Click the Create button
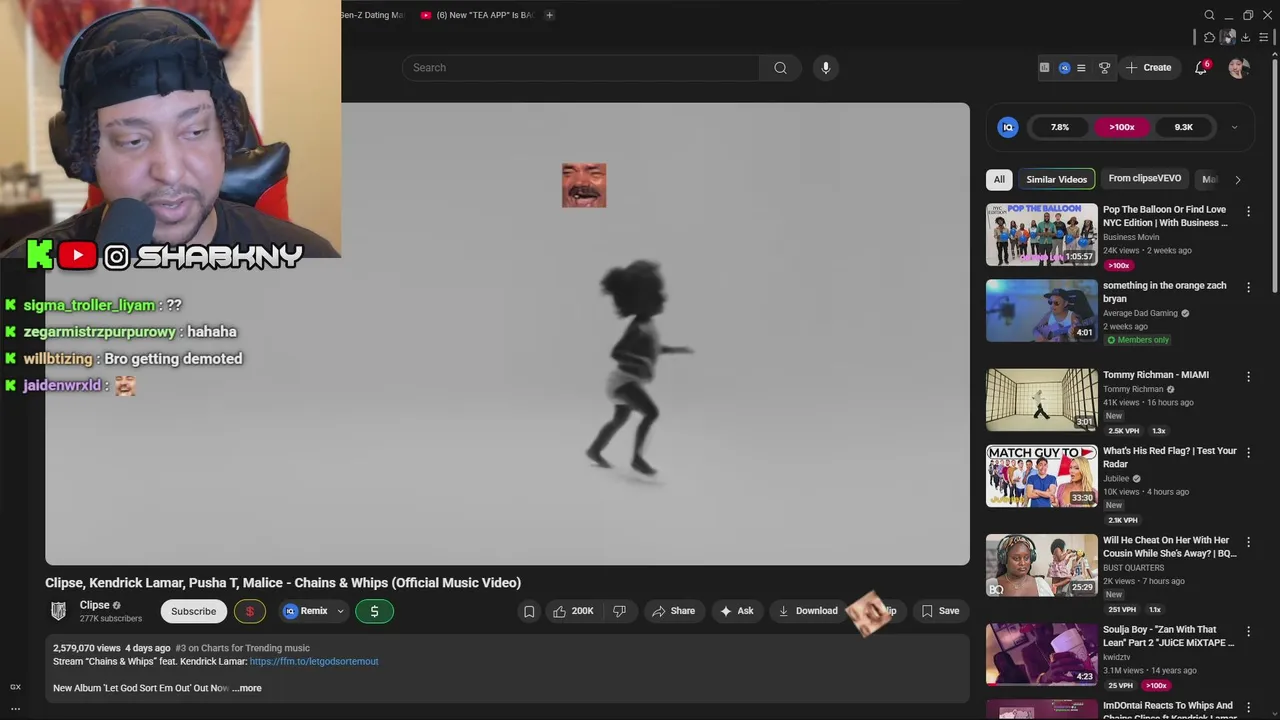Viewport: 1280px width, 720px height. [x=1148, y=68]
